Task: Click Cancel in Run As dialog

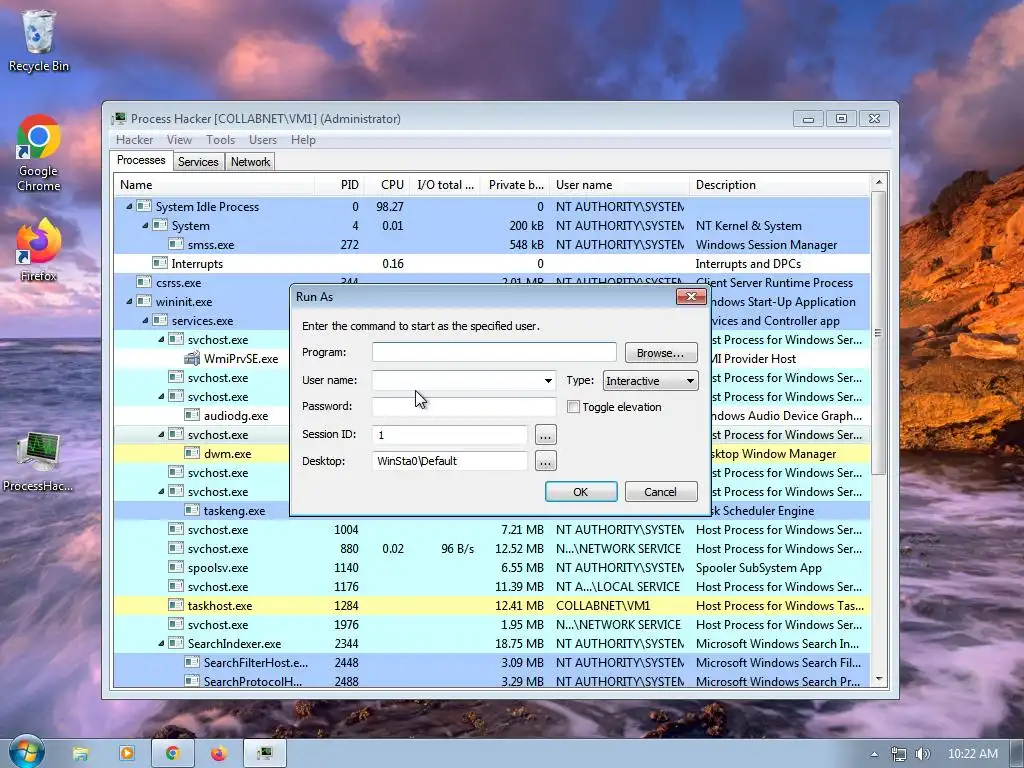Action: (x=661, y=492)
